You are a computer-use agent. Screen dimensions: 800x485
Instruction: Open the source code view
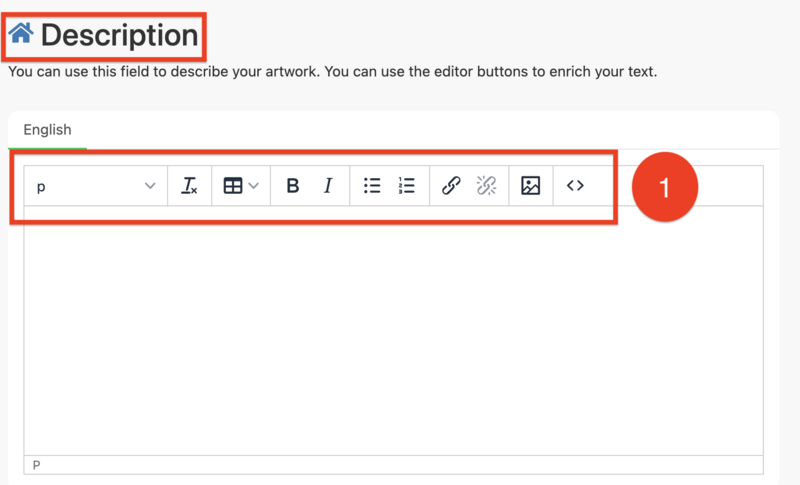point(575,186)
